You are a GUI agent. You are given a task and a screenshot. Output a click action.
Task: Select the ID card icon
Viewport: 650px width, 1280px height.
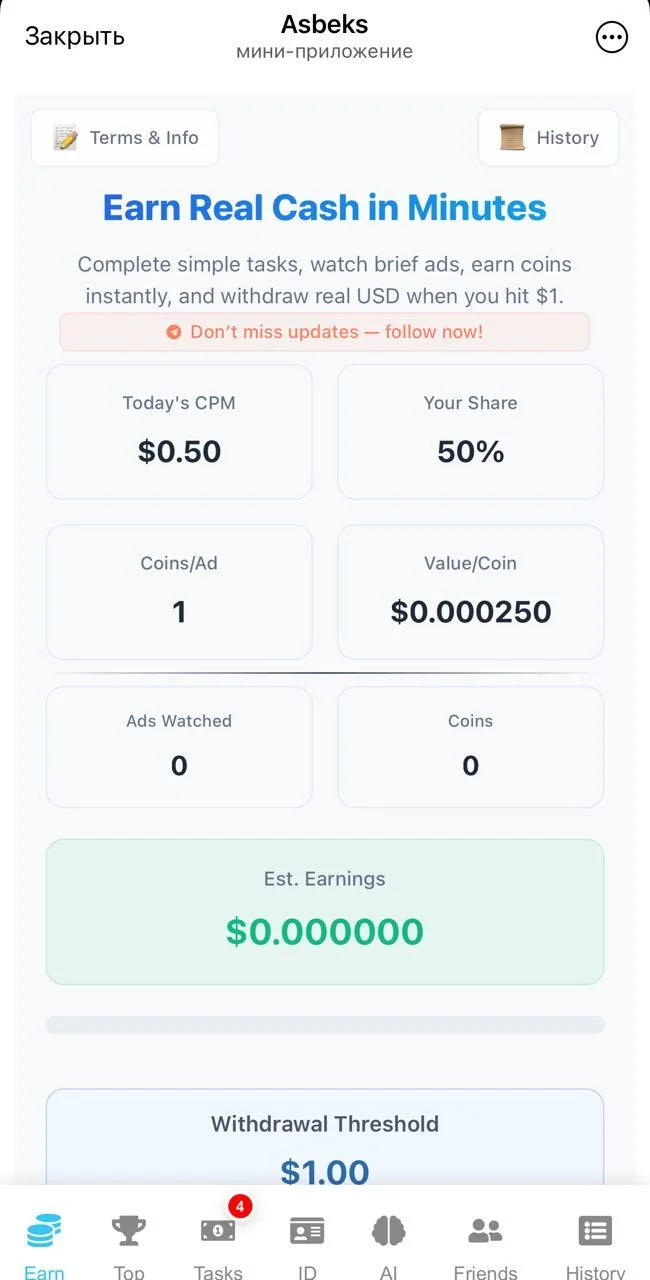coord(307,1231)
